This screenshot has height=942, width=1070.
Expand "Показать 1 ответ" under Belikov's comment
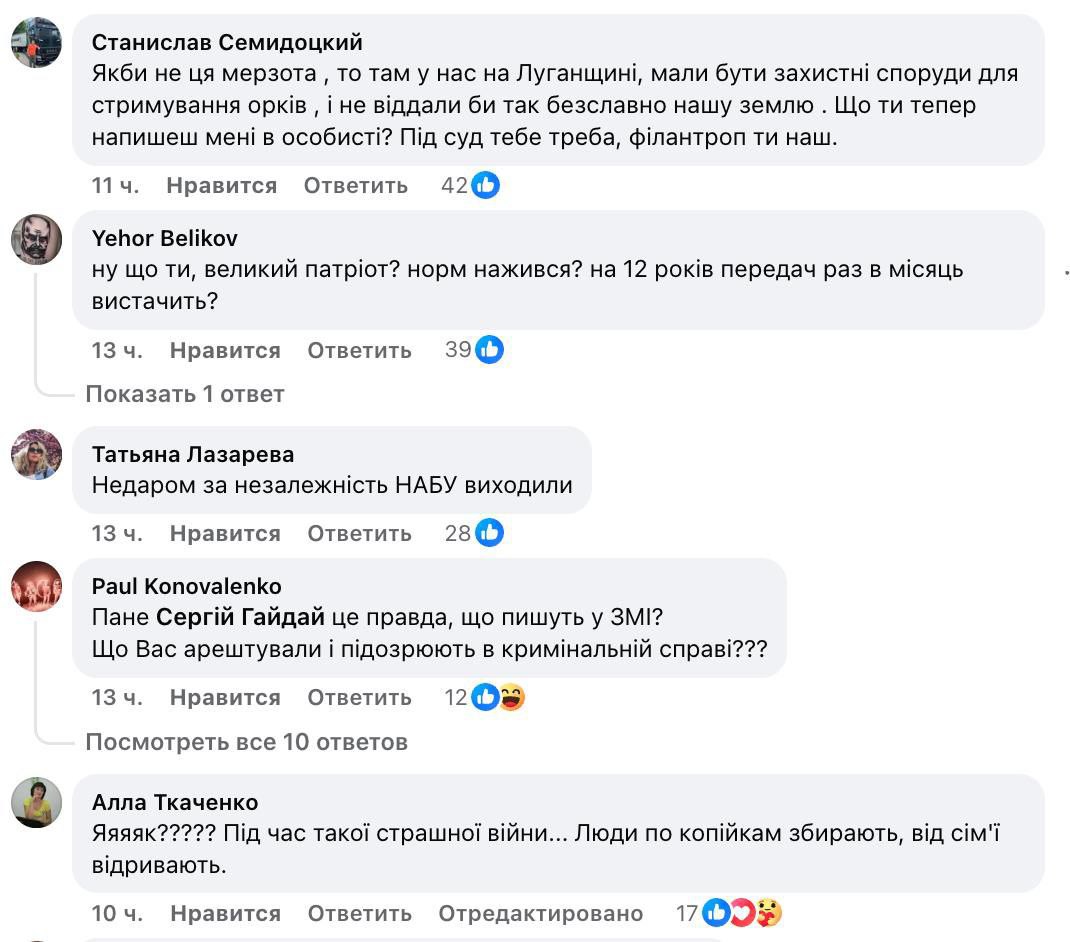point(185,394)
